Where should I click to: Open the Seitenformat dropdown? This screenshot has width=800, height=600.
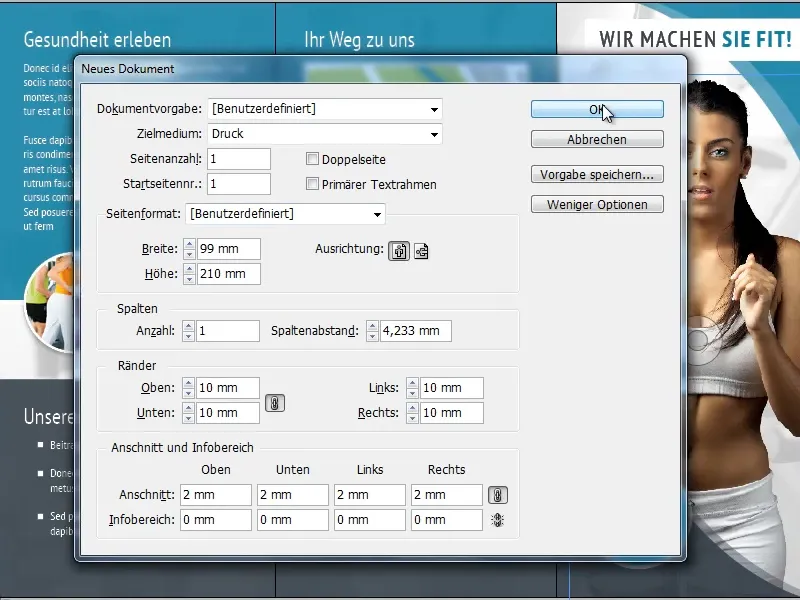point(286,214)
